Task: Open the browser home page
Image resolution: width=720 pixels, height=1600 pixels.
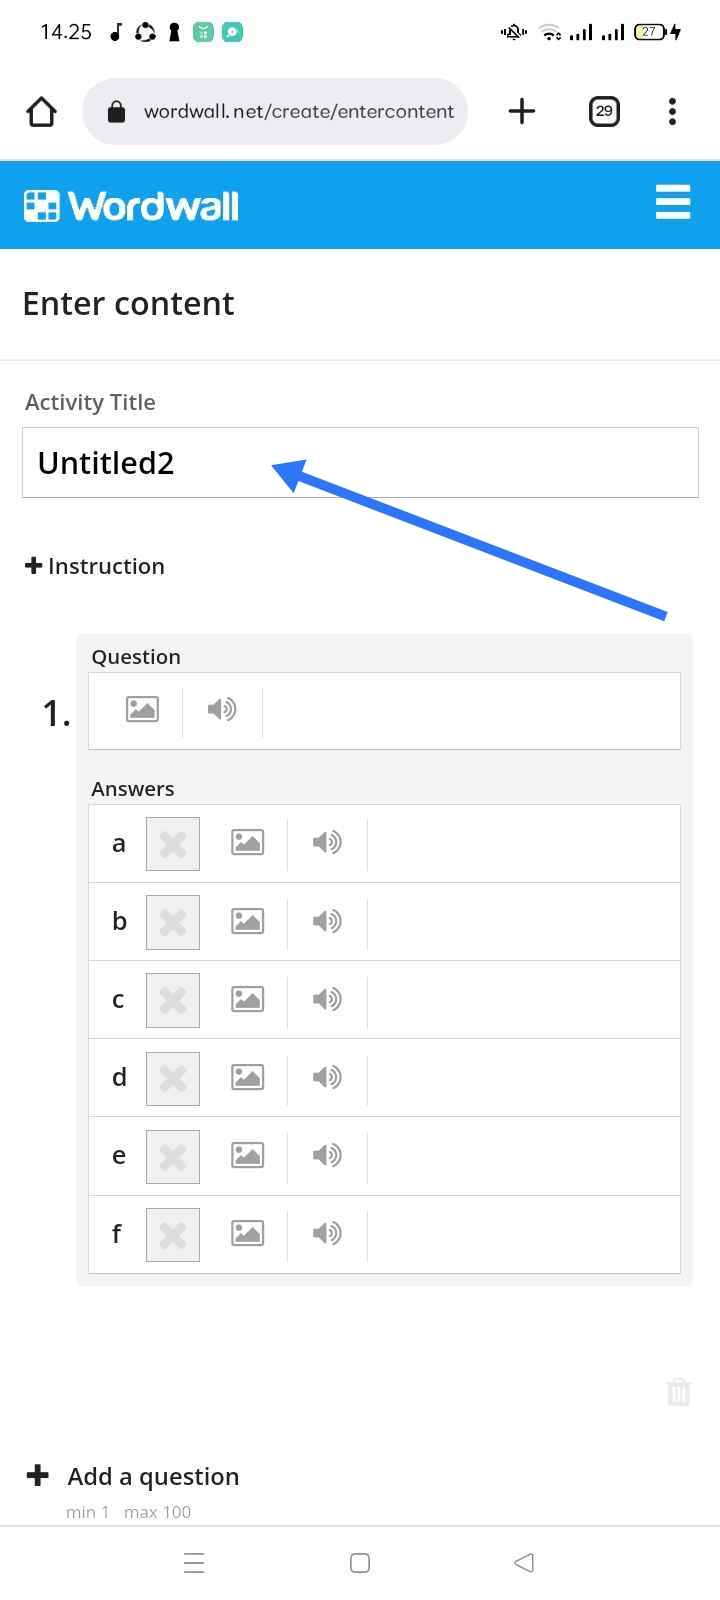Action: 41,111
